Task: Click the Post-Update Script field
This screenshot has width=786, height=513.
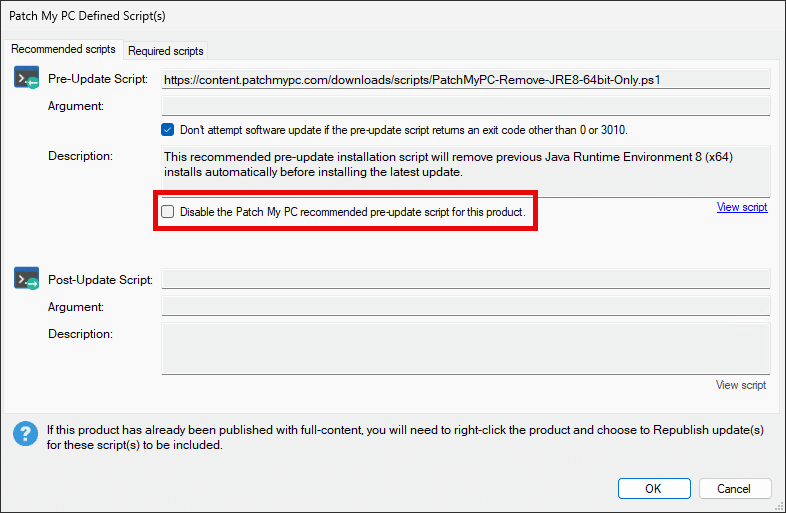Action: coord(465,279)
